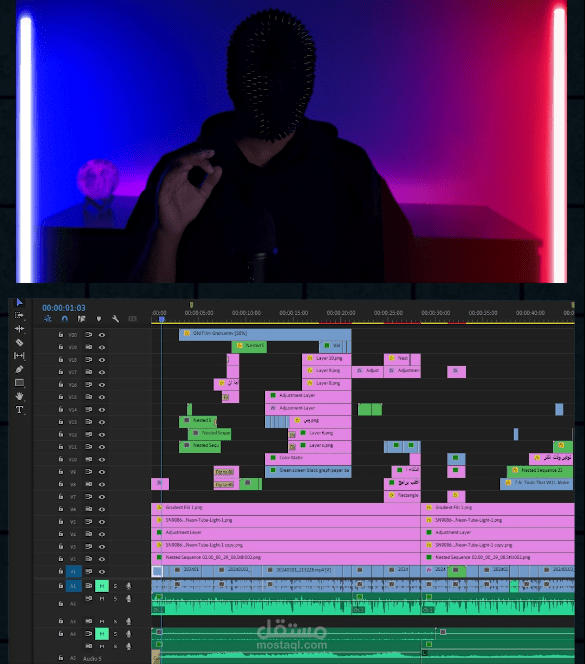Image resolution: width=585 pixels, height=664 pixels.
Task: Select the Slip tool
Action: click(x=19, y=356)
